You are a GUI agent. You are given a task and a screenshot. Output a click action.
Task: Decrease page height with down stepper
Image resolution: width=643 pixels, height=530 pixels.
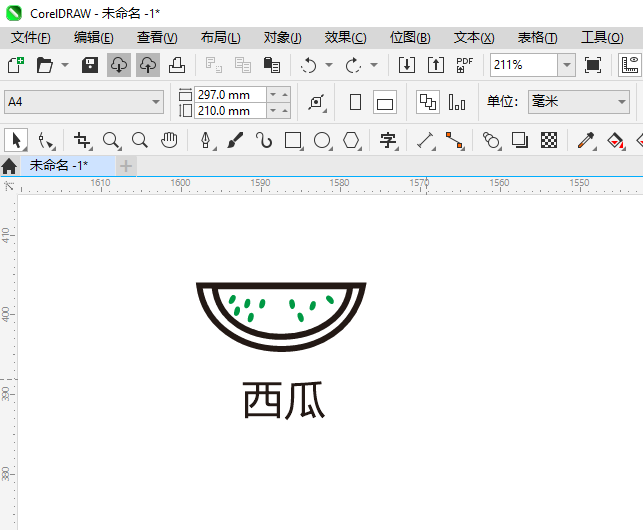273,111
